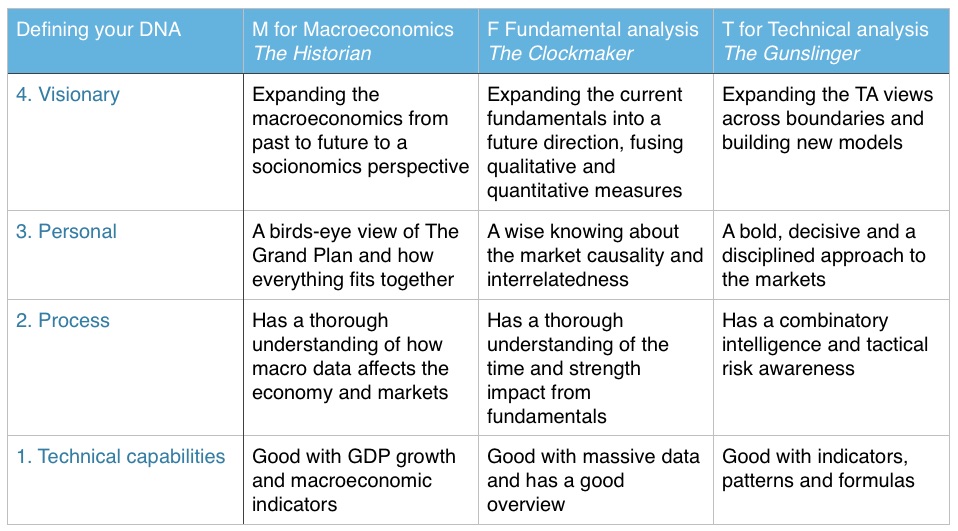This screenshot has height=531, width=958.
Task: Click the 'Good with indicators, patterns and formulas' cell
Action: pos(831,480)
